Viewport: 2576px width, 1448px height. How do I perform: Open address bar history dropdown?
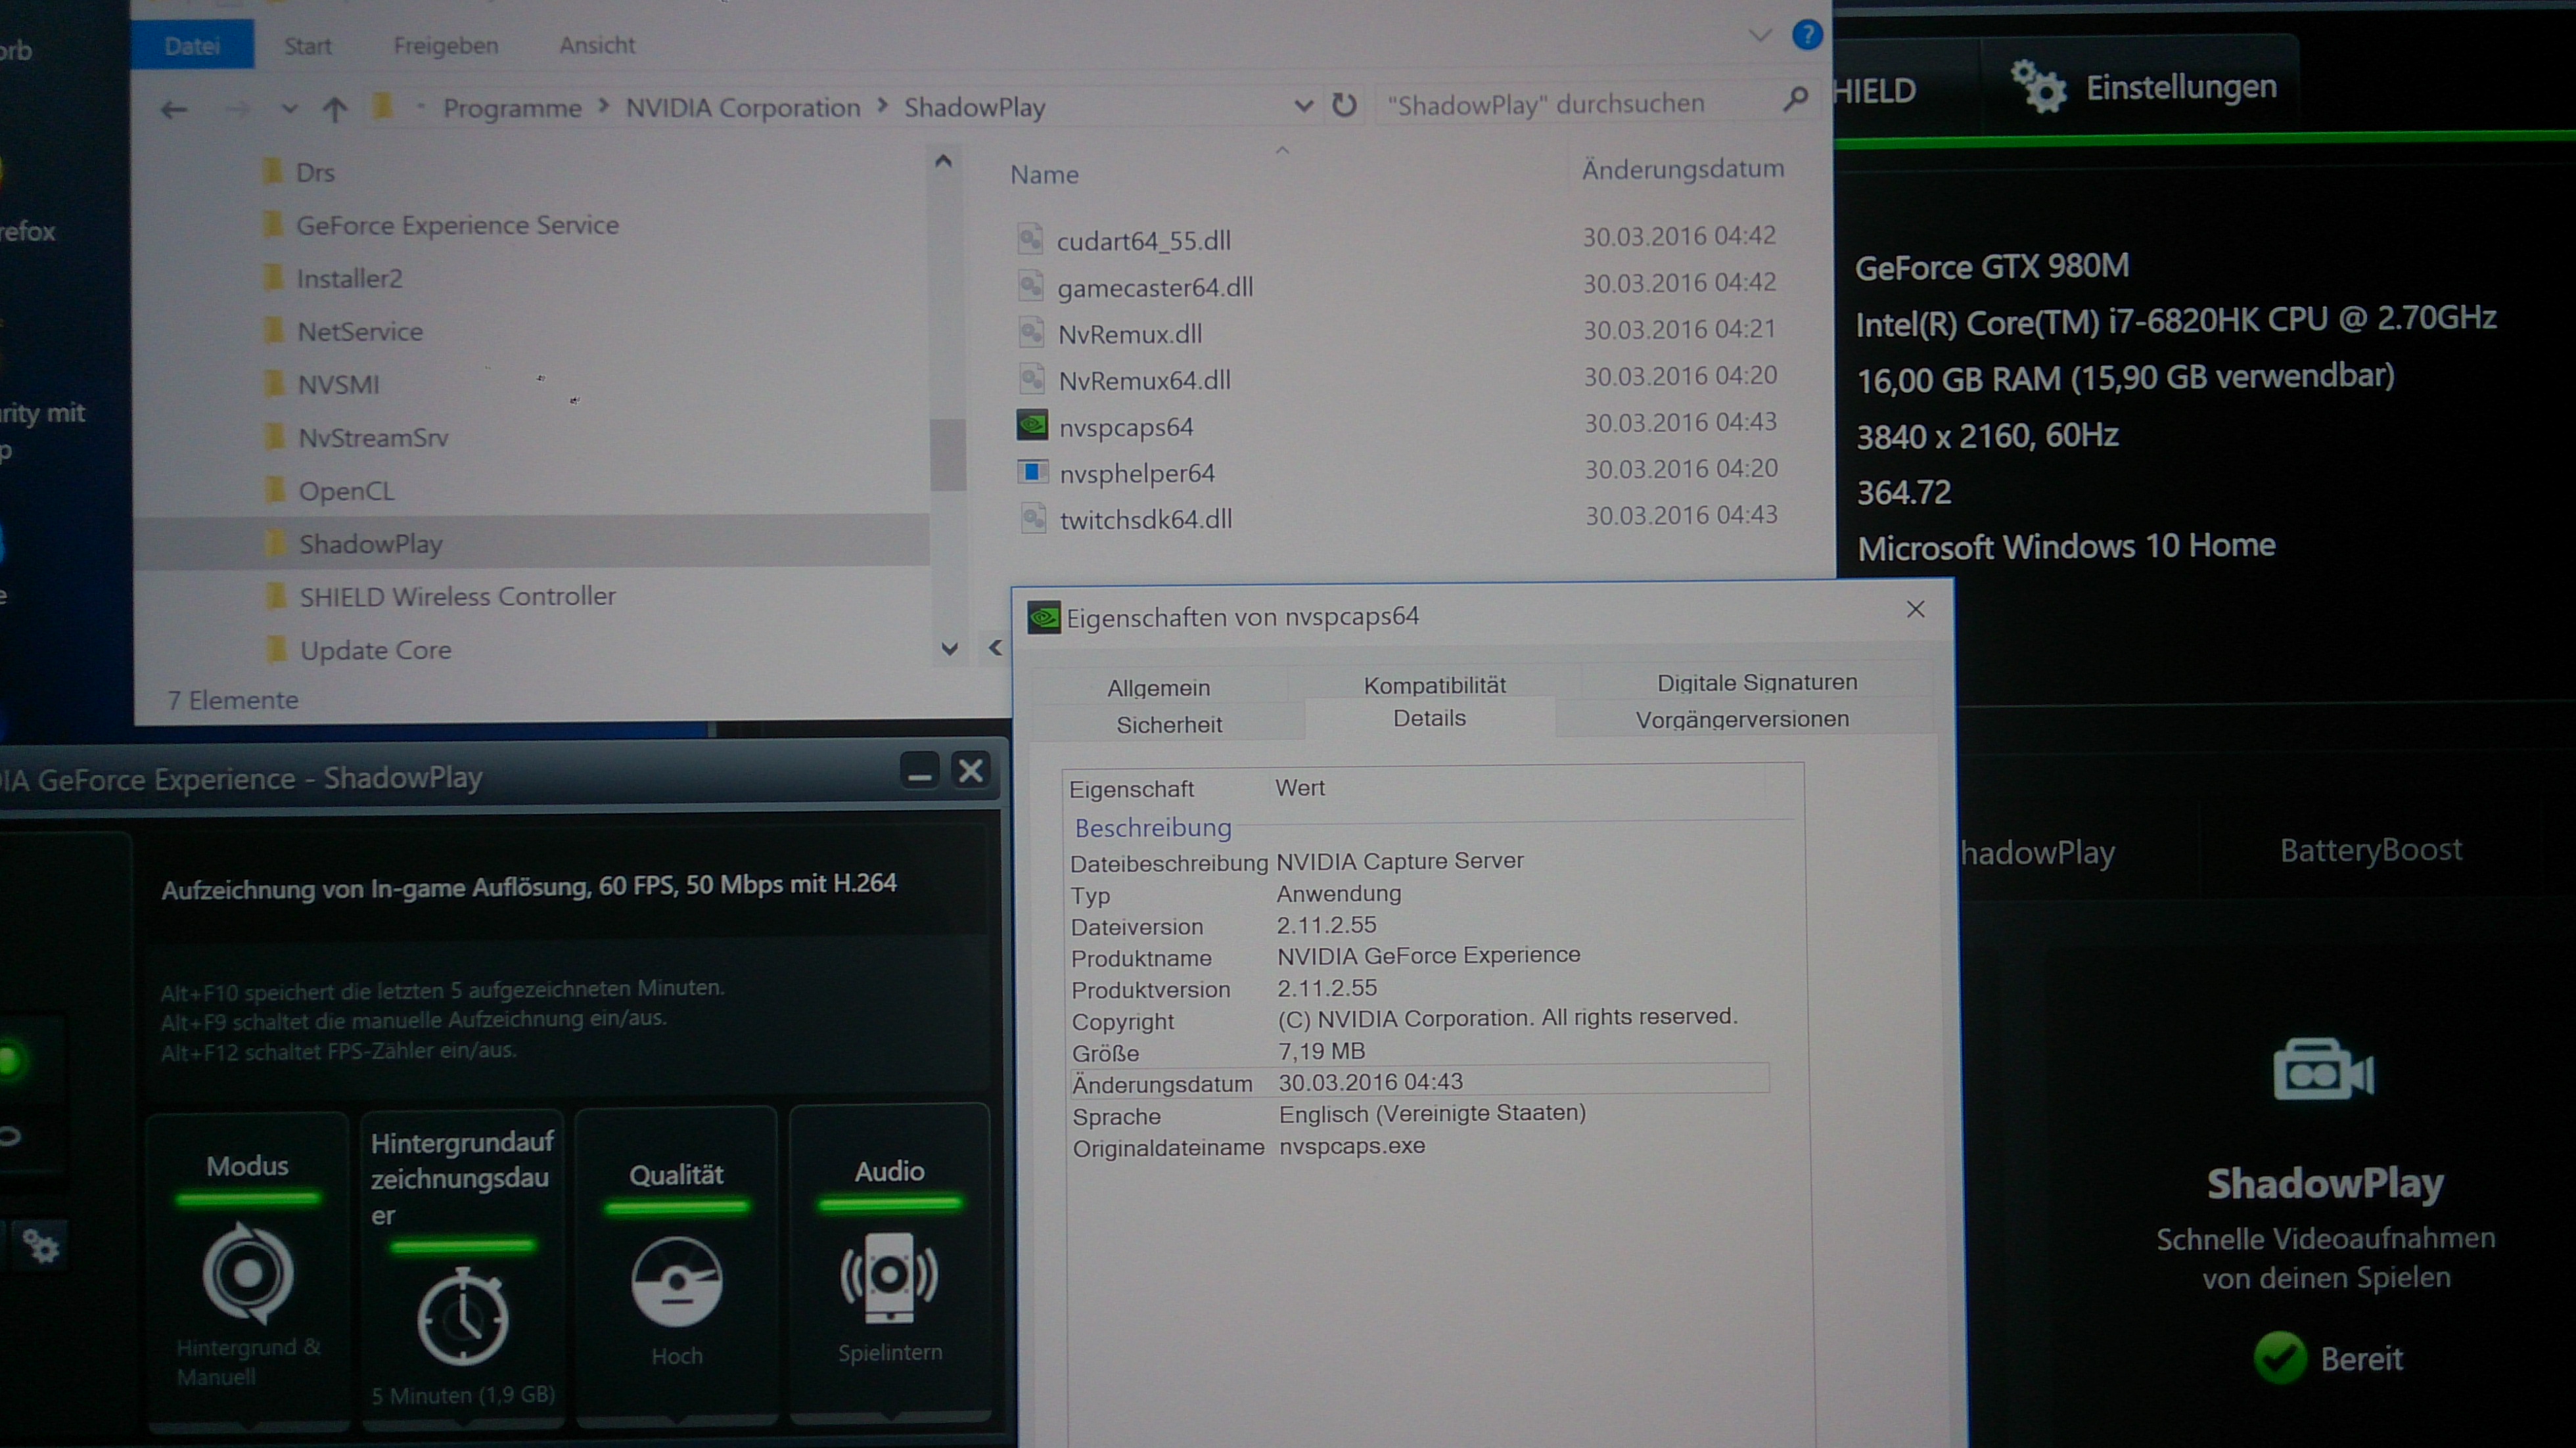(x=1303, y=105)
